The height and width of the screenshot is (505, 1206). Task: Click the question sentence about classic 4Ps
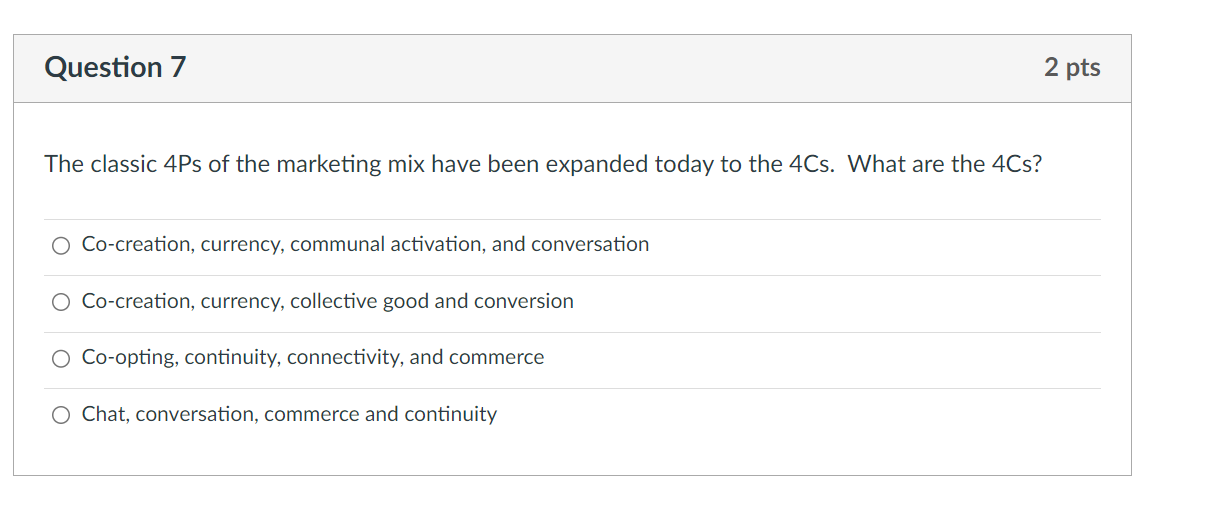click(543, 164)
